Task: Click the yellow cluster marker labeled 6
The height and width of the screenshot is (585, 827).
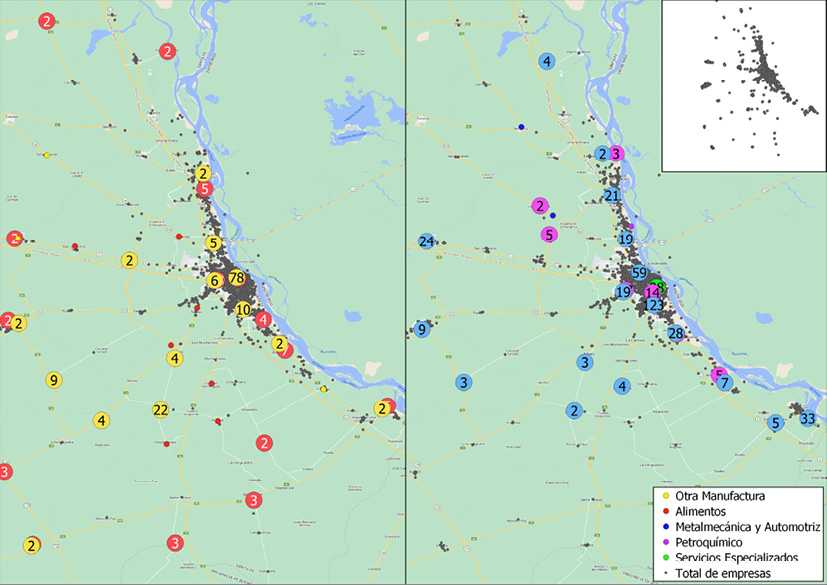Action: (x=214, y=281)
